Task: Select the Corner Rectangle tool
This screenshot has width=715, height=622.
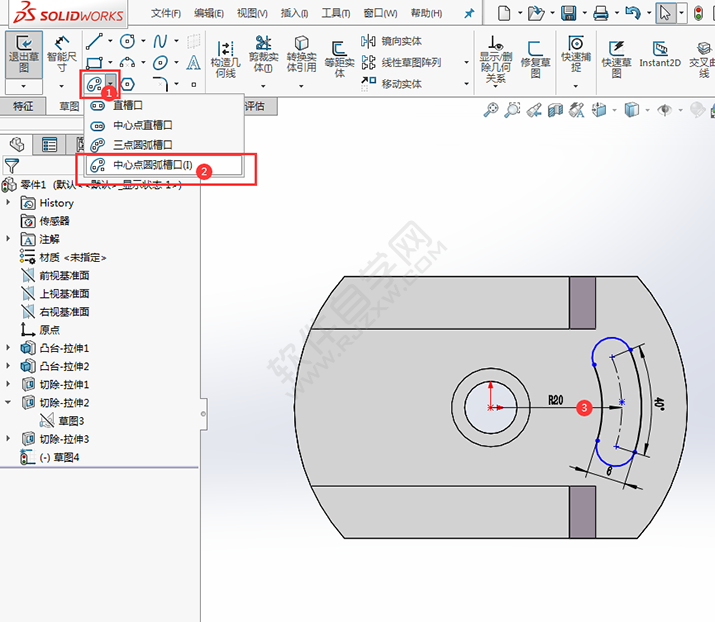Action: 94,62
